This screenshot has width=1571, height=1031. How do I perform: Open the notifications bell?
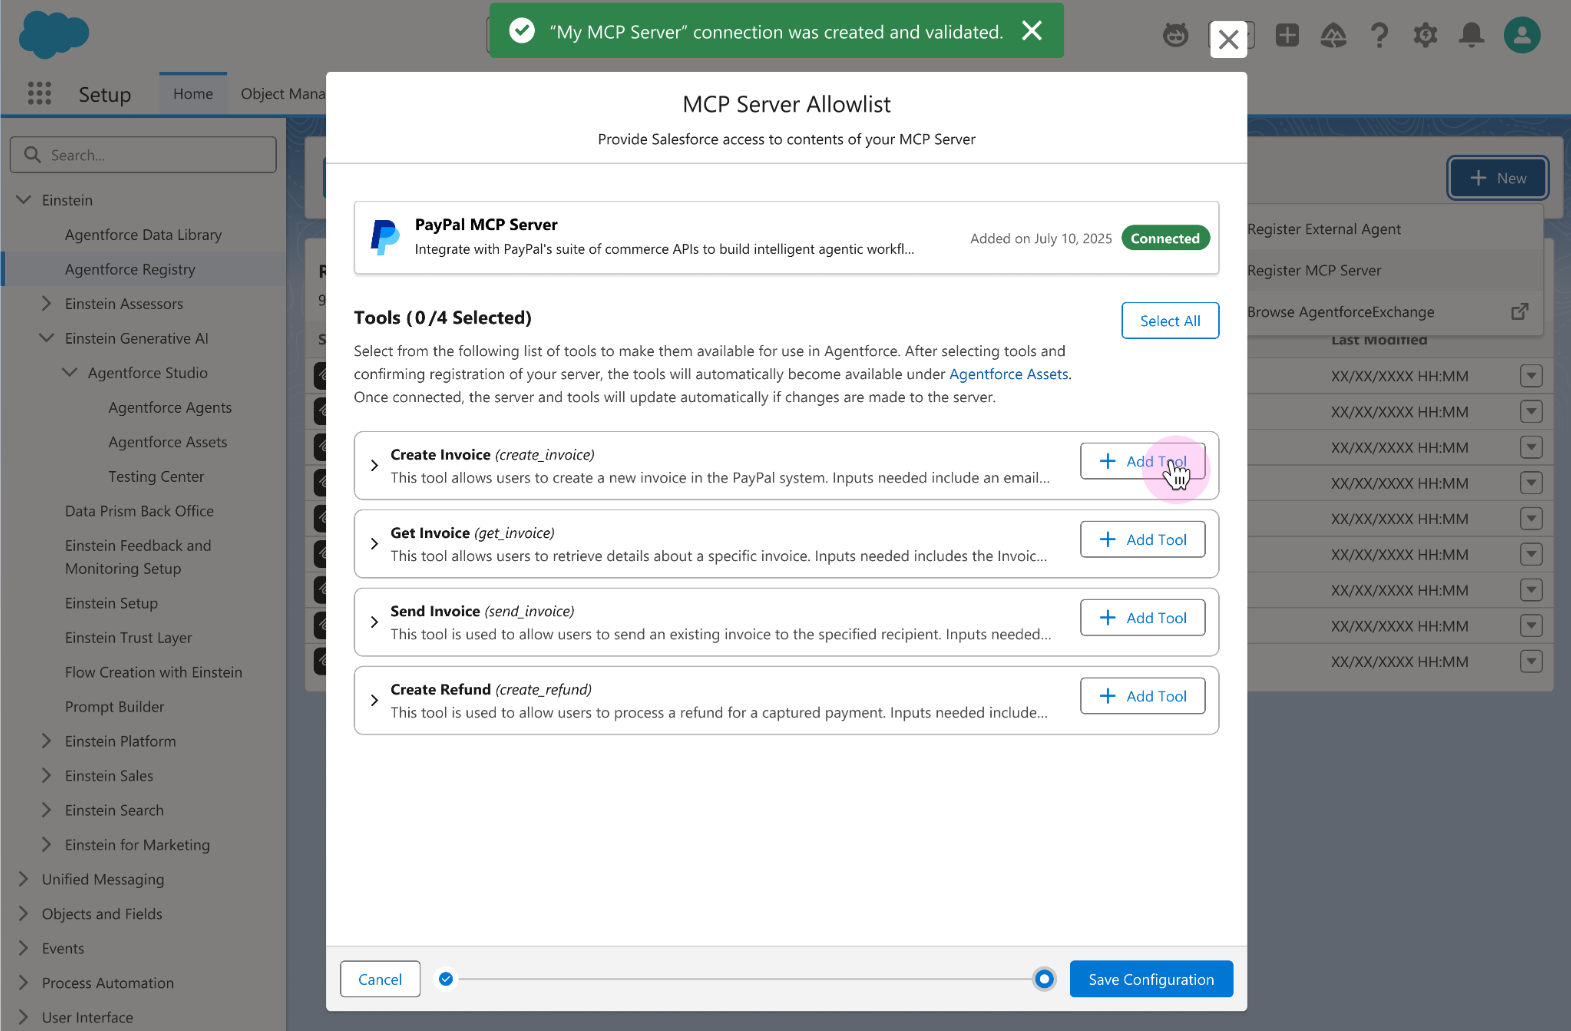(x=1471, y=36)
